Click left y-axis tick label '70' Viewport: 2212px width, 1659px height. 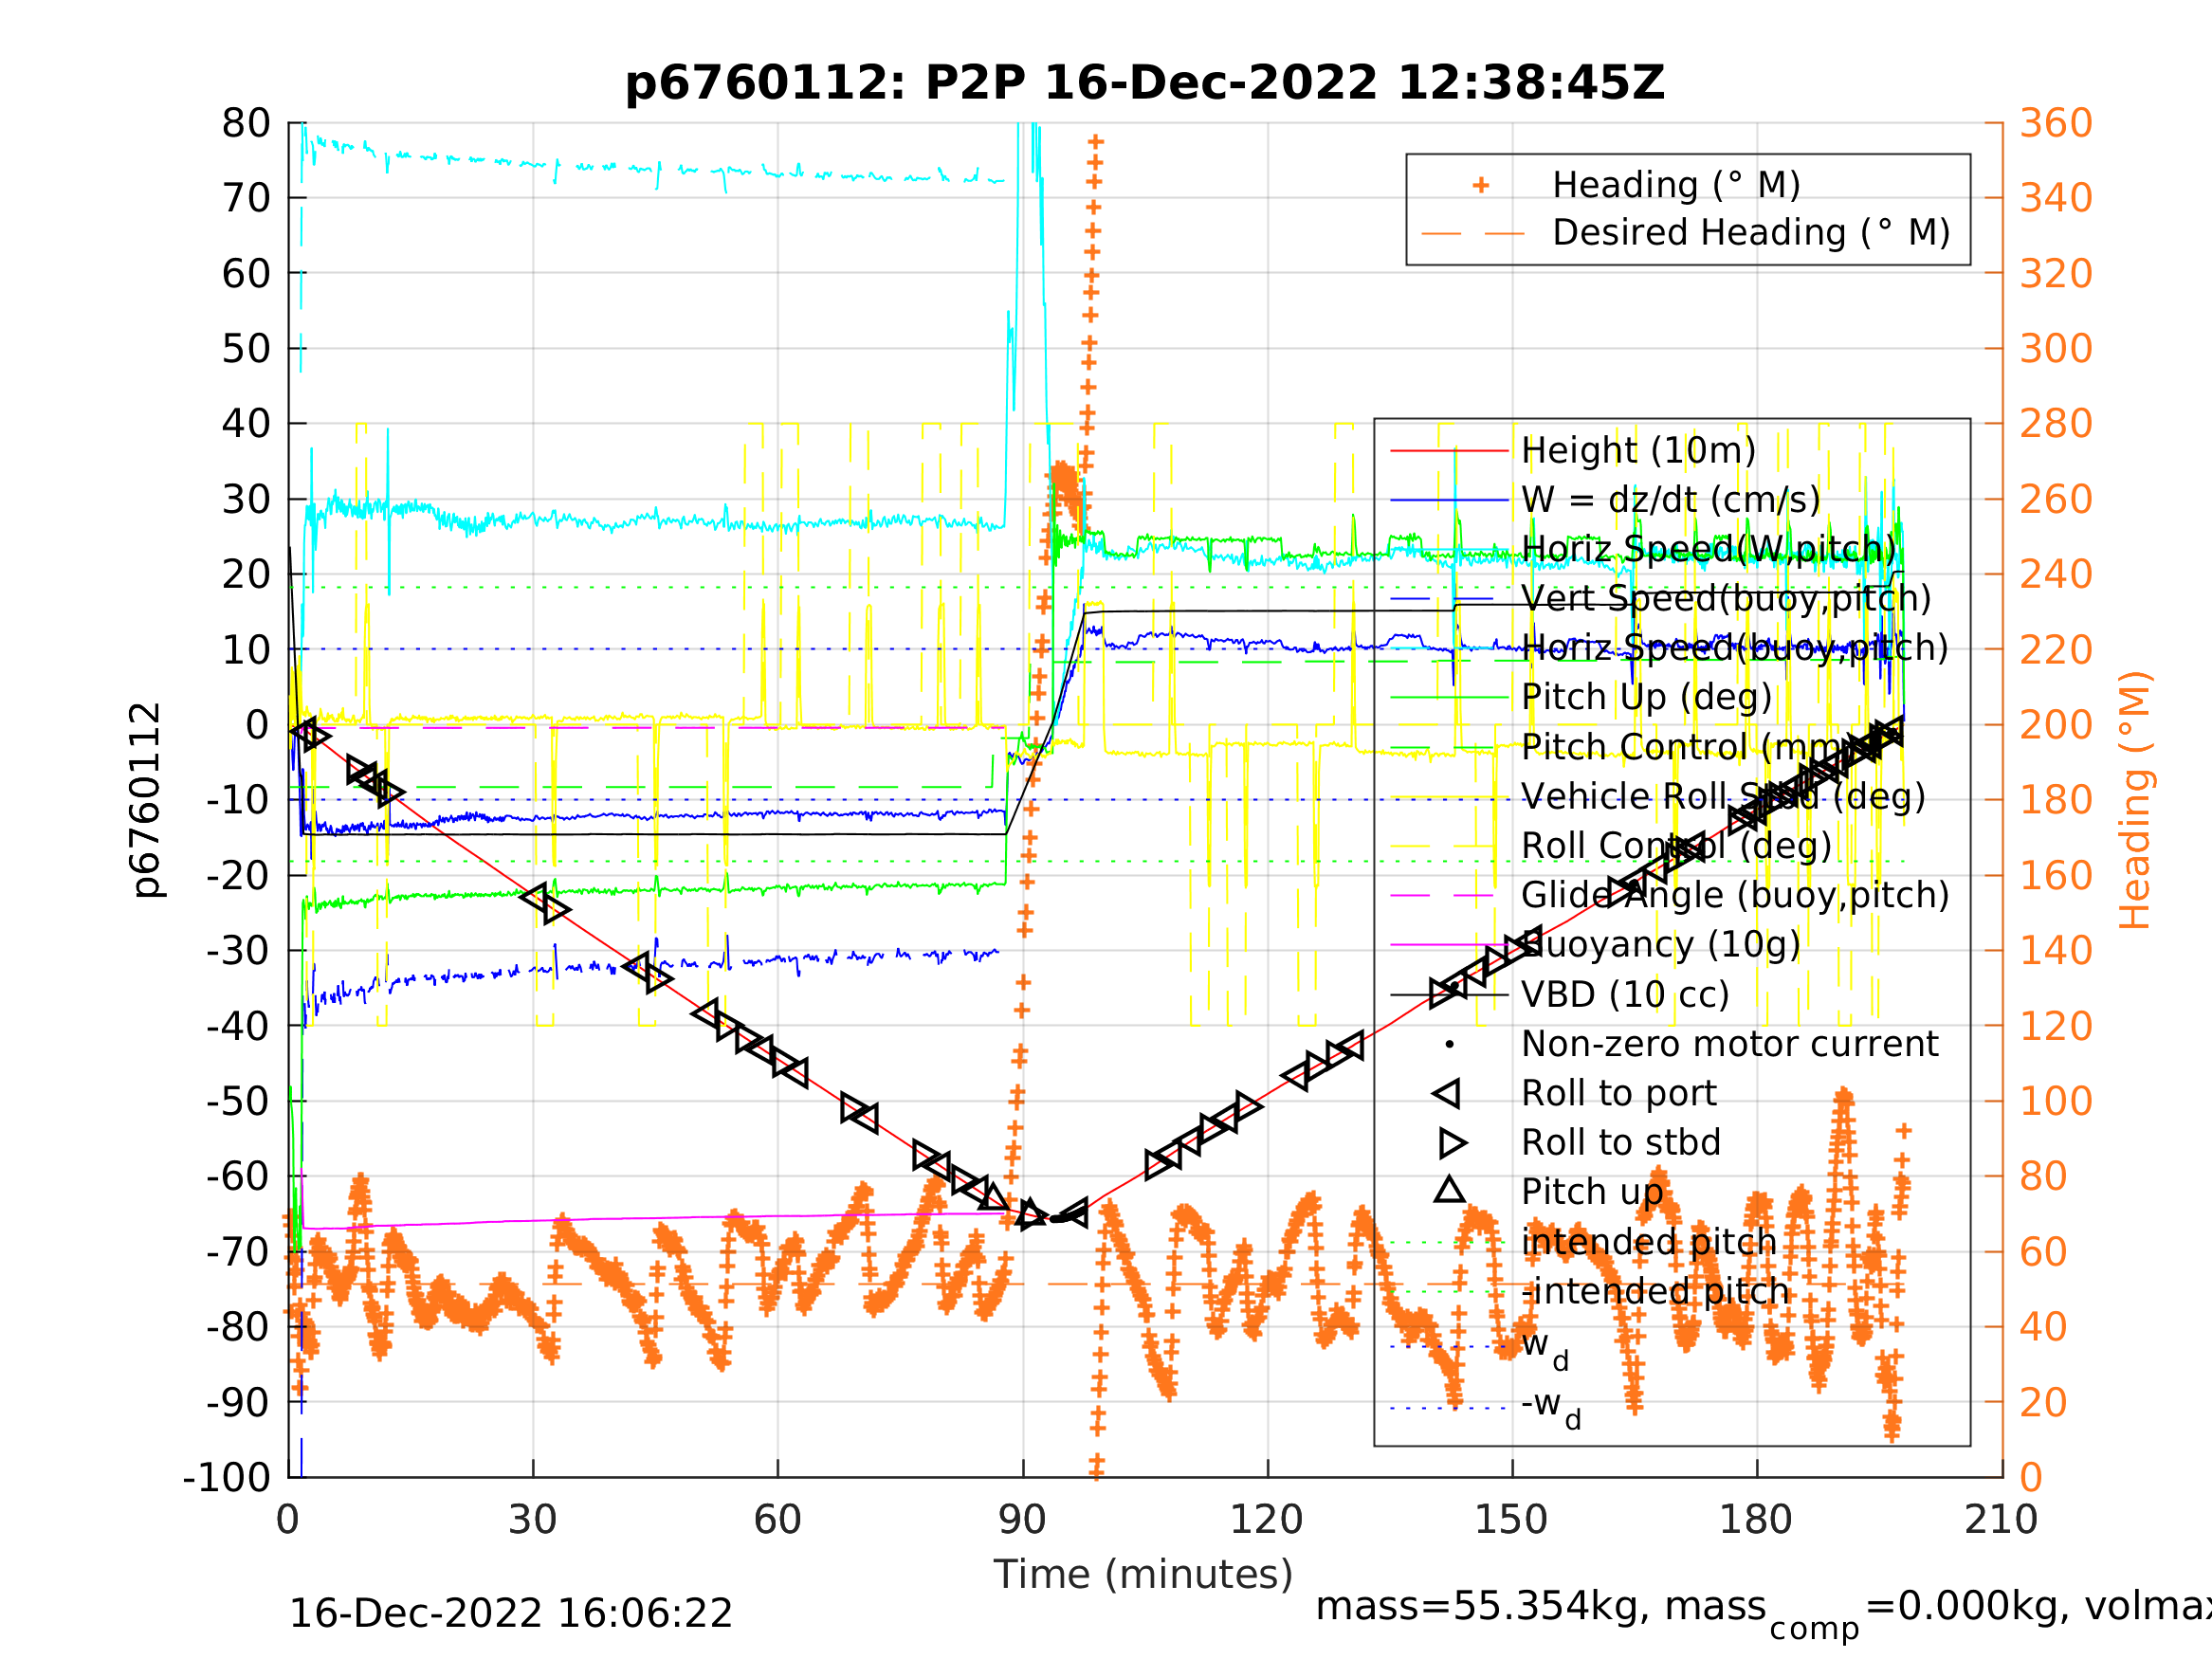(x=247, y=198)
